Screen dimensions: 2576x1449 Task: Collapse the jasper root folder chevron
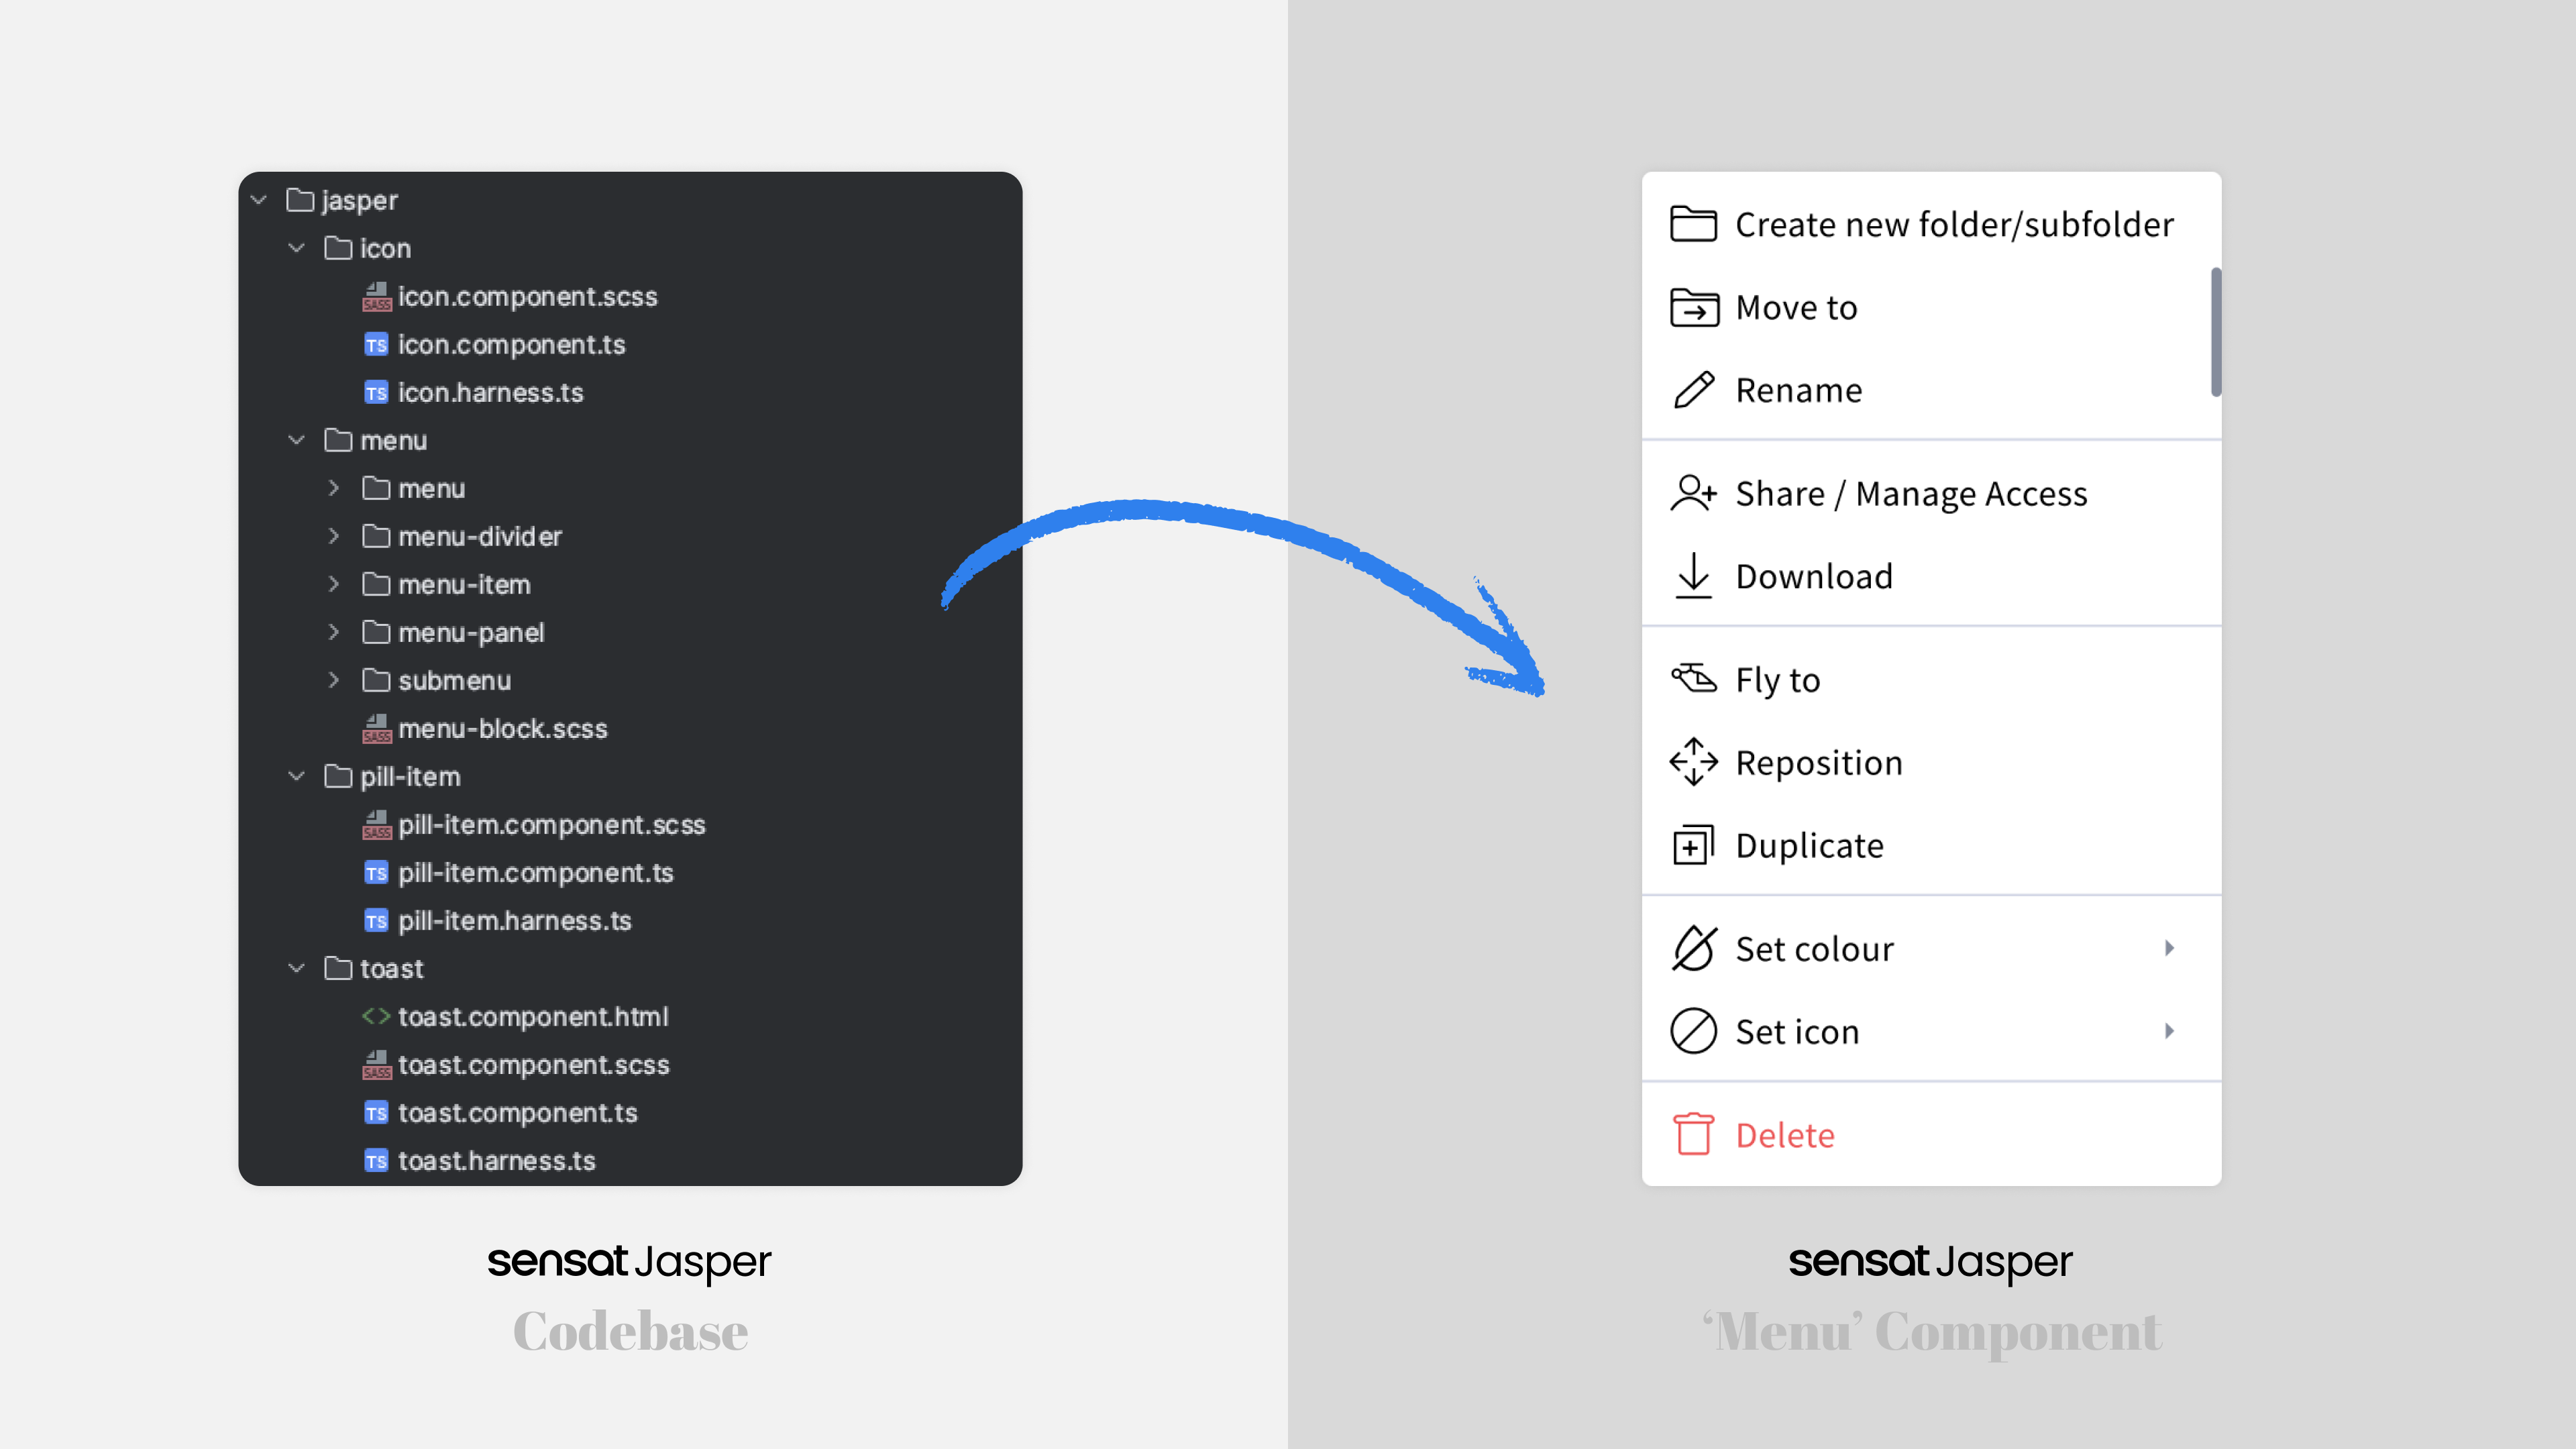coord(259,200)
